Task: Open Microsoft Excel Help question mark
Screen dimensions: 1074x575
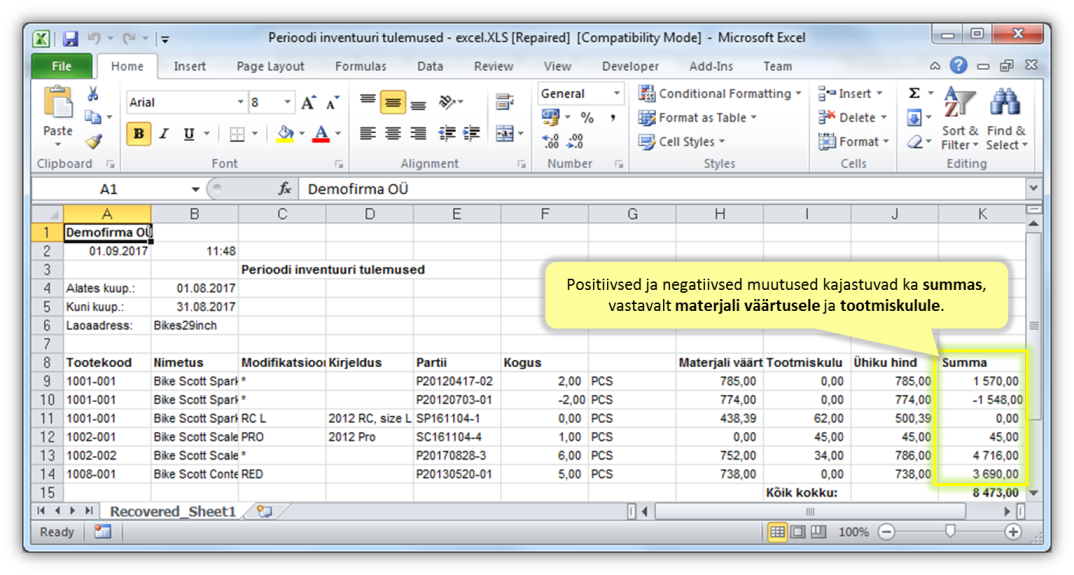Action: 959,66
